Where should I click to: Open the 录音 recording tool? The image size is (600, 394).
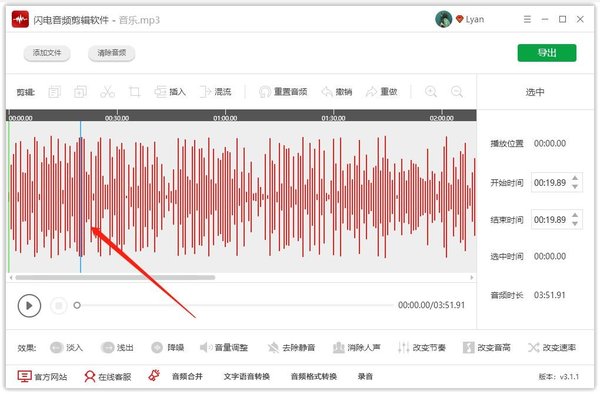click(x=365, y=376)
